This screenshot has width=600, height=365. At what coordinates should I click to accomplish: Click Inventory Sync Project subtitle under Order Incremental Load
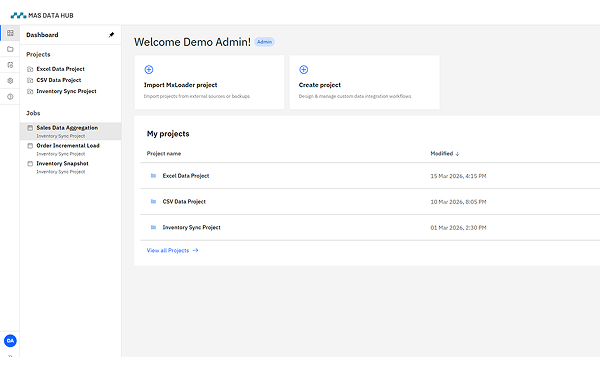point(60,154)
